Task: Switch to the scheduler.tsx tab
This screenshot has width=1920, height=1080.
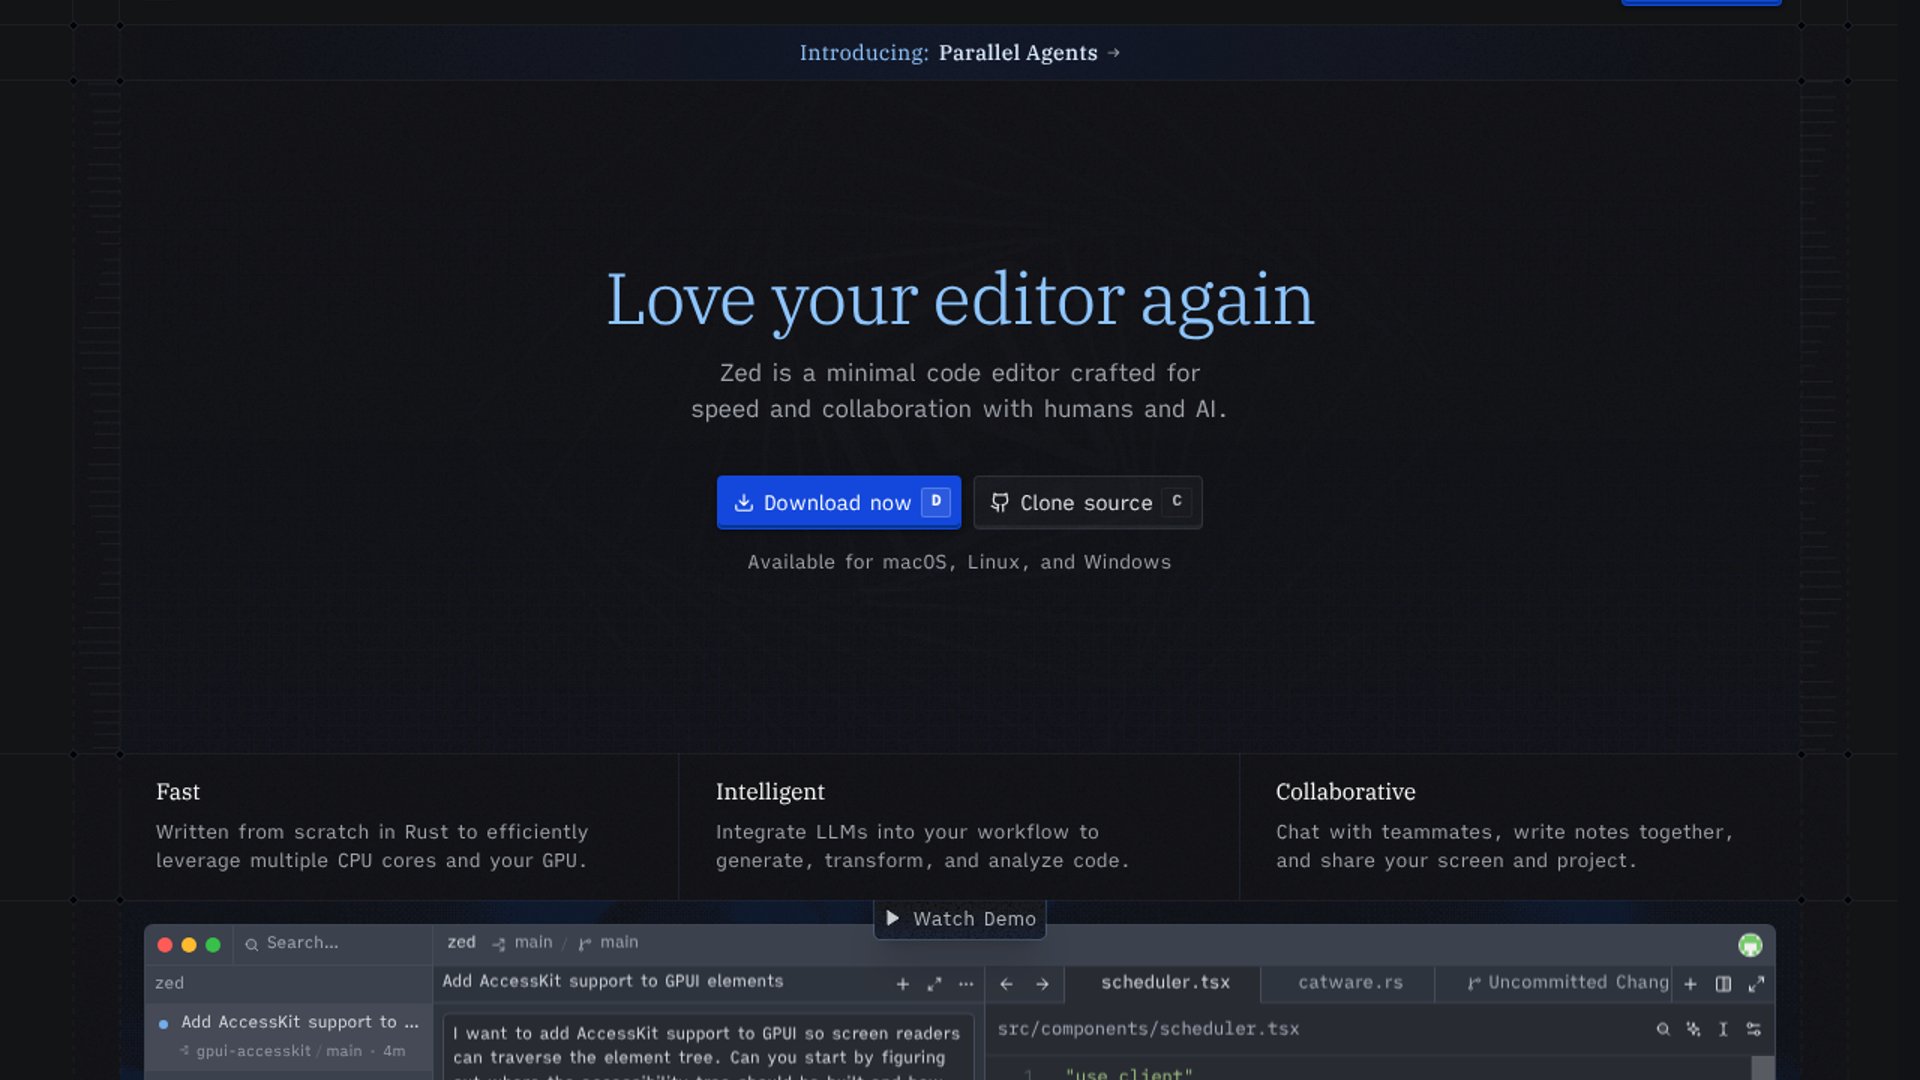Action: pos(1165,983)
